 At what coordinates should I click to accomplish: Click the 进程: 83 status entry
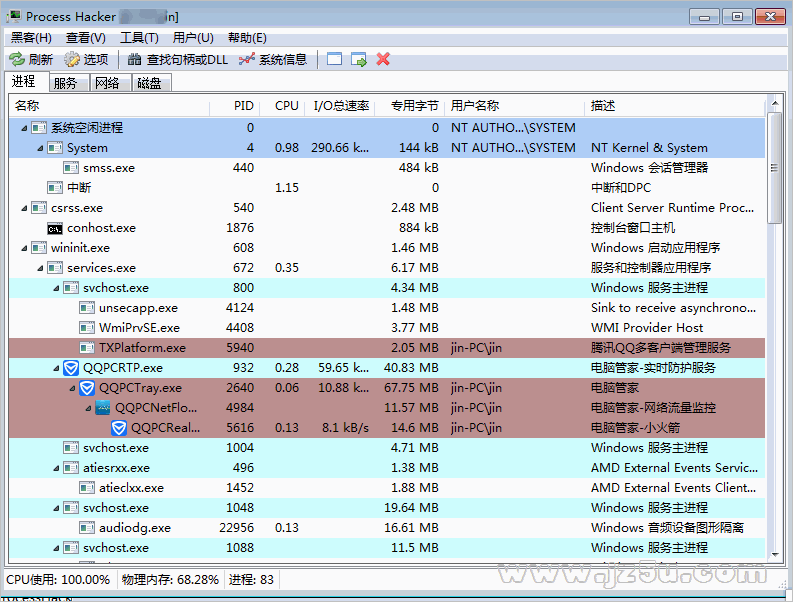[x=251, y=580]
